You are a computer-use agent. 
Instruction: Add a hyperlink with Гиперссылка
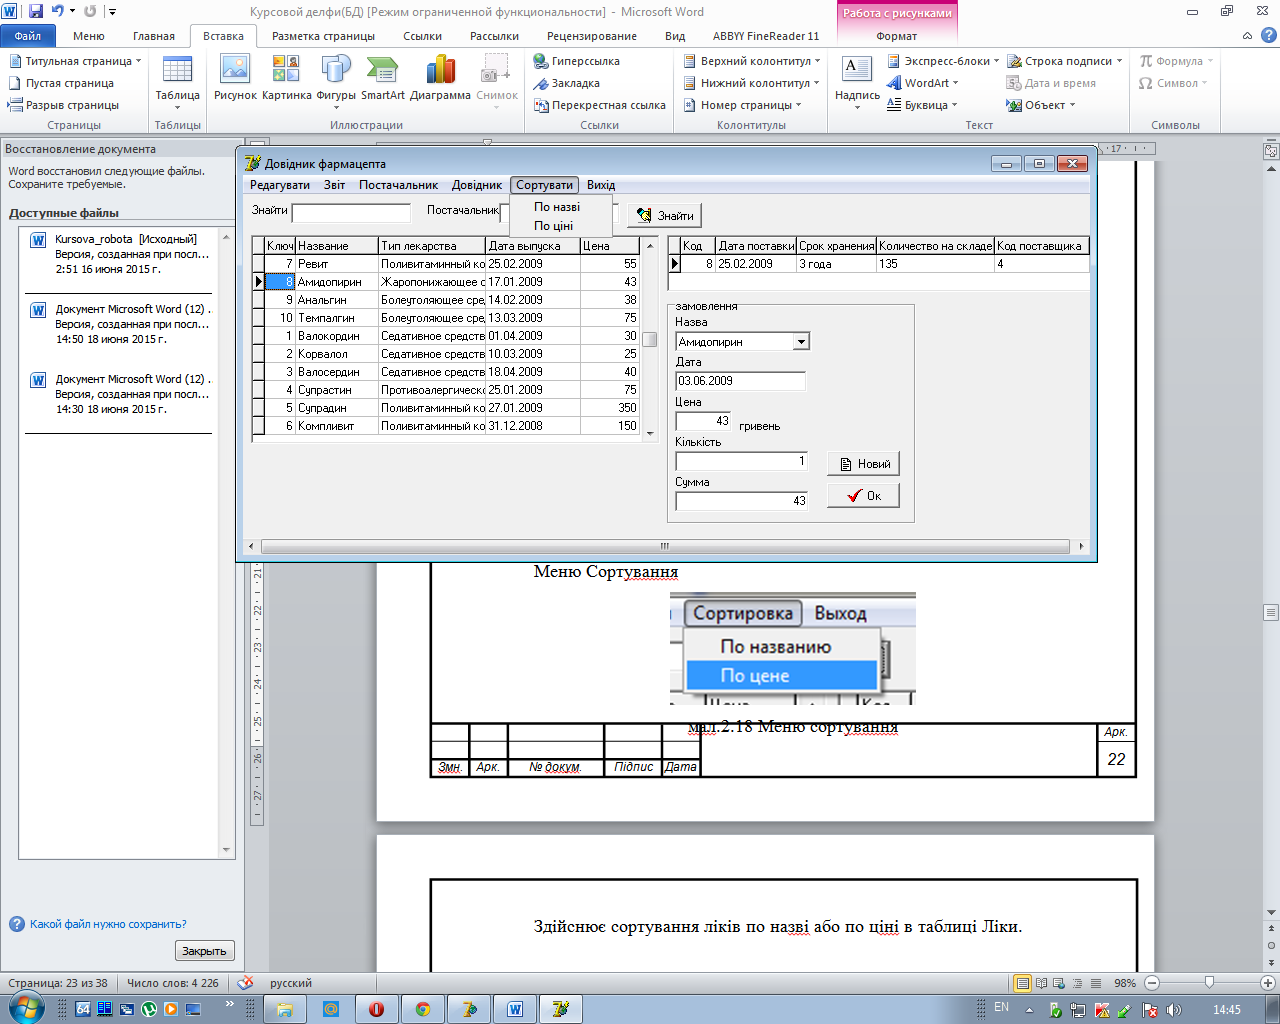click(585, 61)
